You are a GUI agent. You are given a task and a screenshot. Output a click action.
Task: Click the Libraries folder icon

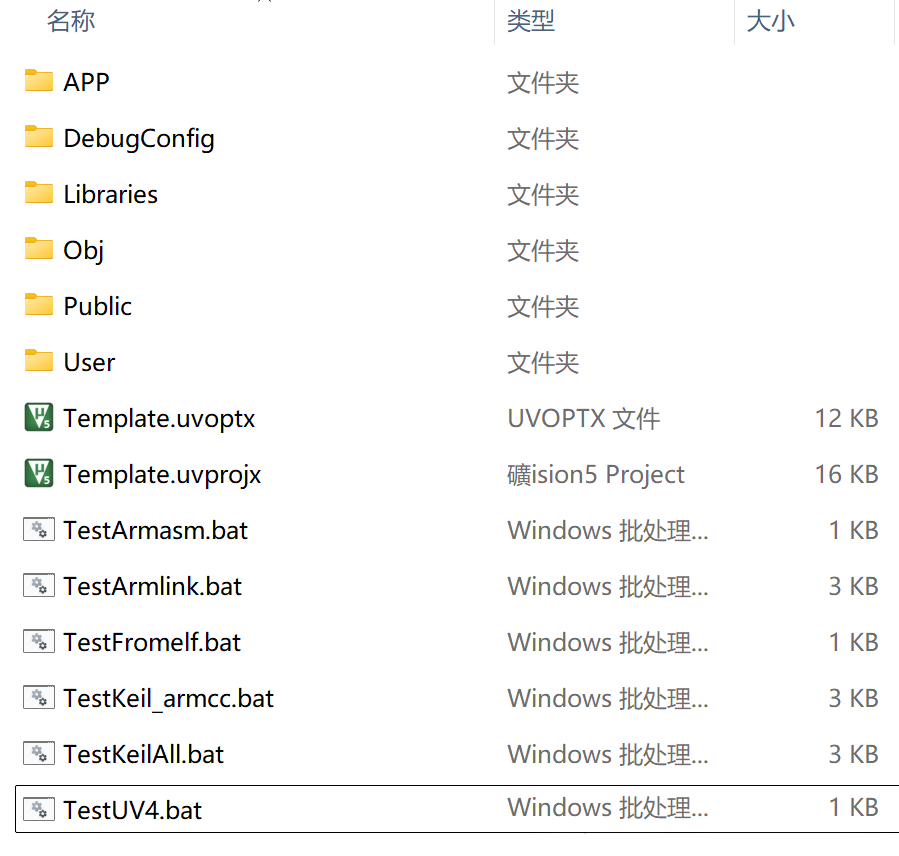click(38, 193)
